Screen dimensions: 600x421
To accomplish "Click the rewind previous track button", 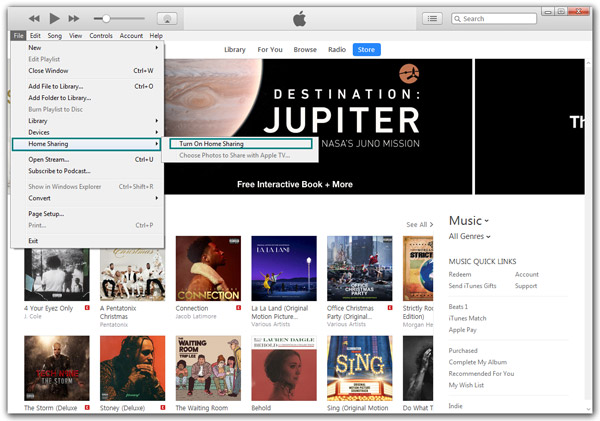I will coord(34,18).
